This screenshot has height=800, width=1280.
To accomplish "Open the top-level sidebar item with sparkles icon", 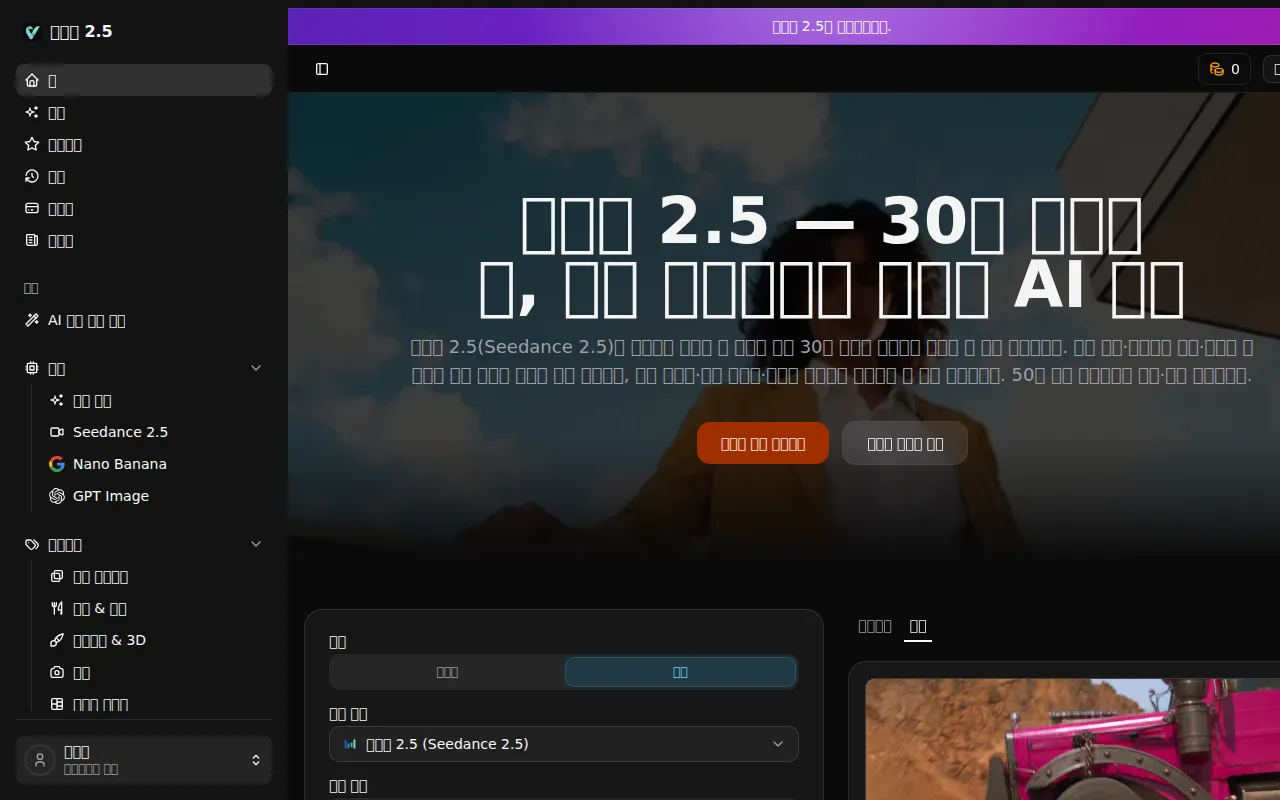I will tap(144, 112).
